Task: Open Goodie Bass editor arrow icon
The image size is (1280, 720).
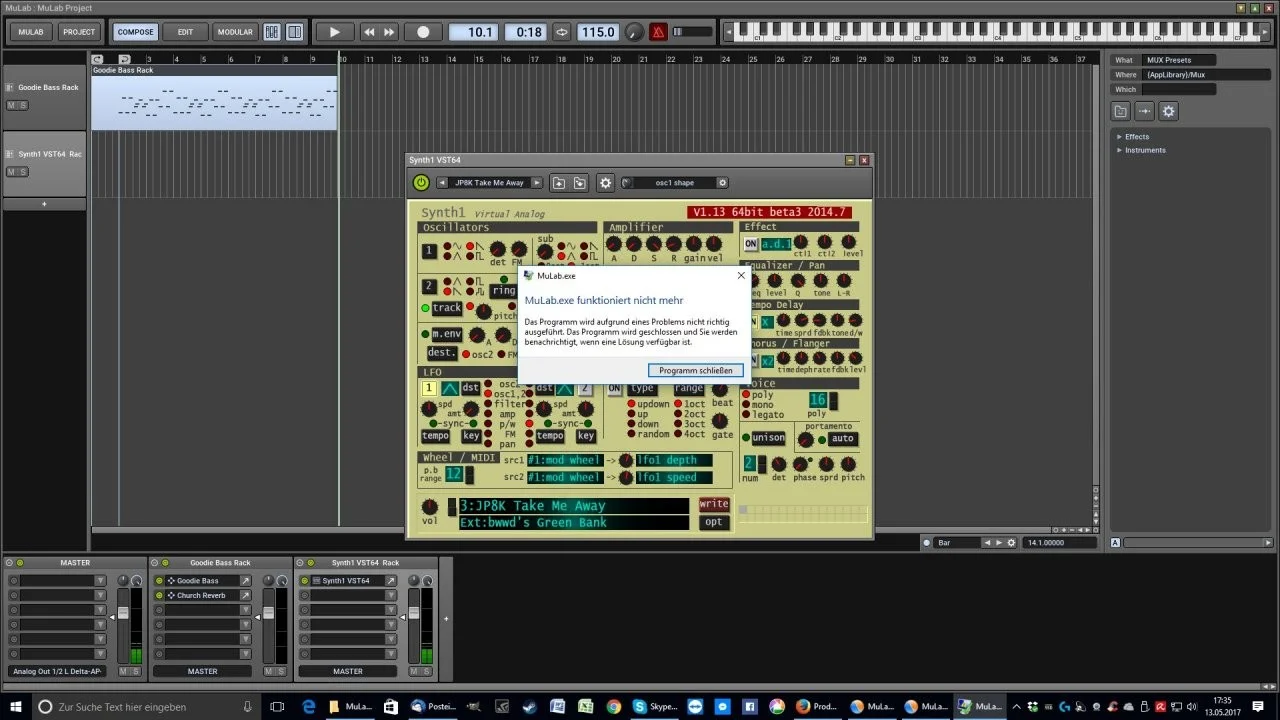Action: [x=246, y=581]
